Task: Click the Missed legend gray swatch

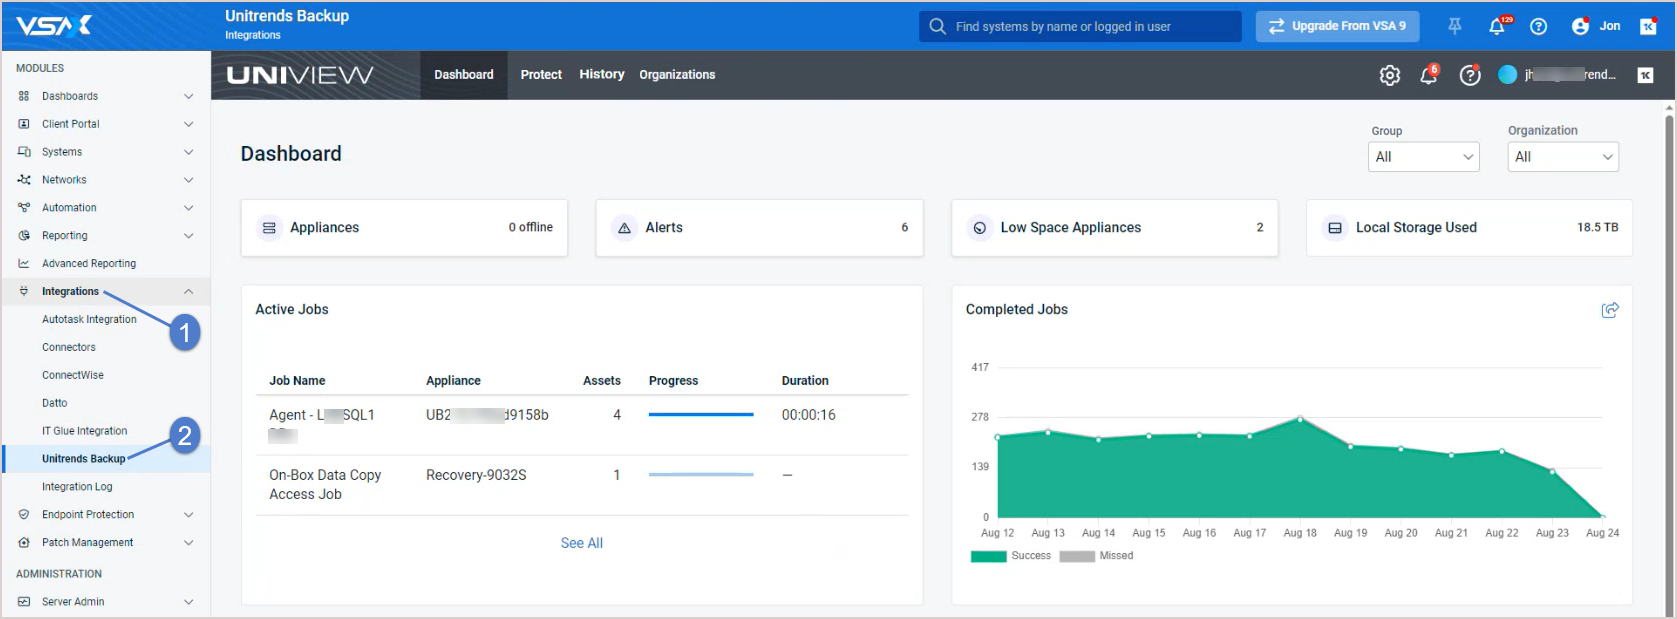Action: [x=1077, y=556]
